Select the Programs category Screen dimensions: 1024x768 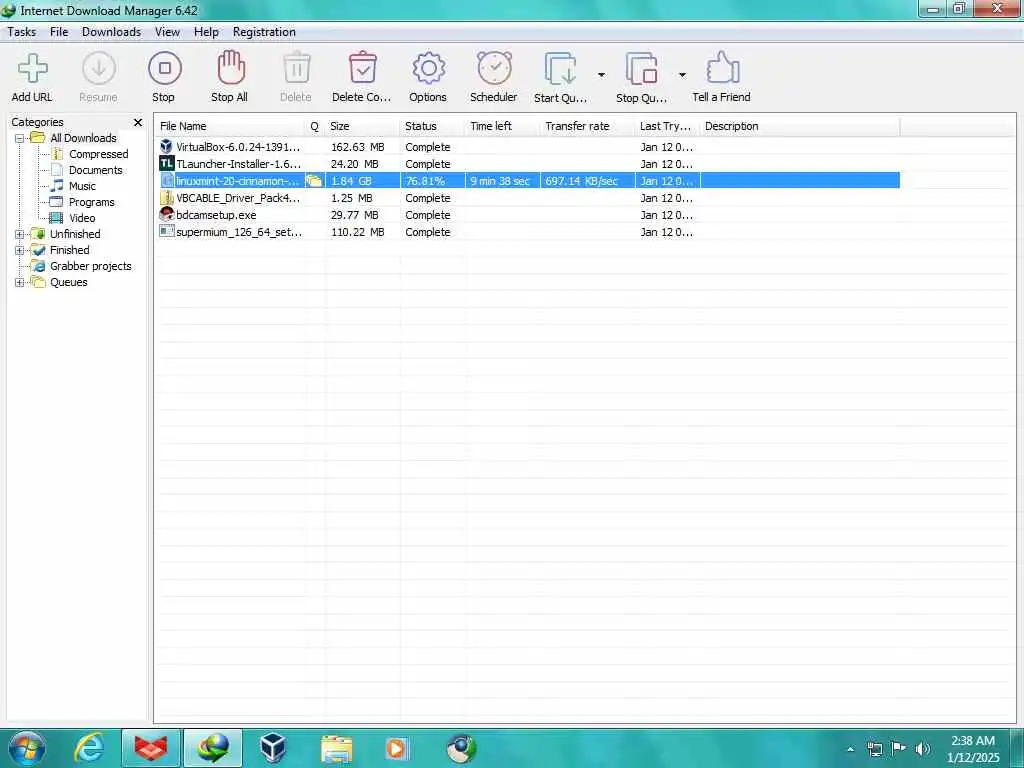91,202
